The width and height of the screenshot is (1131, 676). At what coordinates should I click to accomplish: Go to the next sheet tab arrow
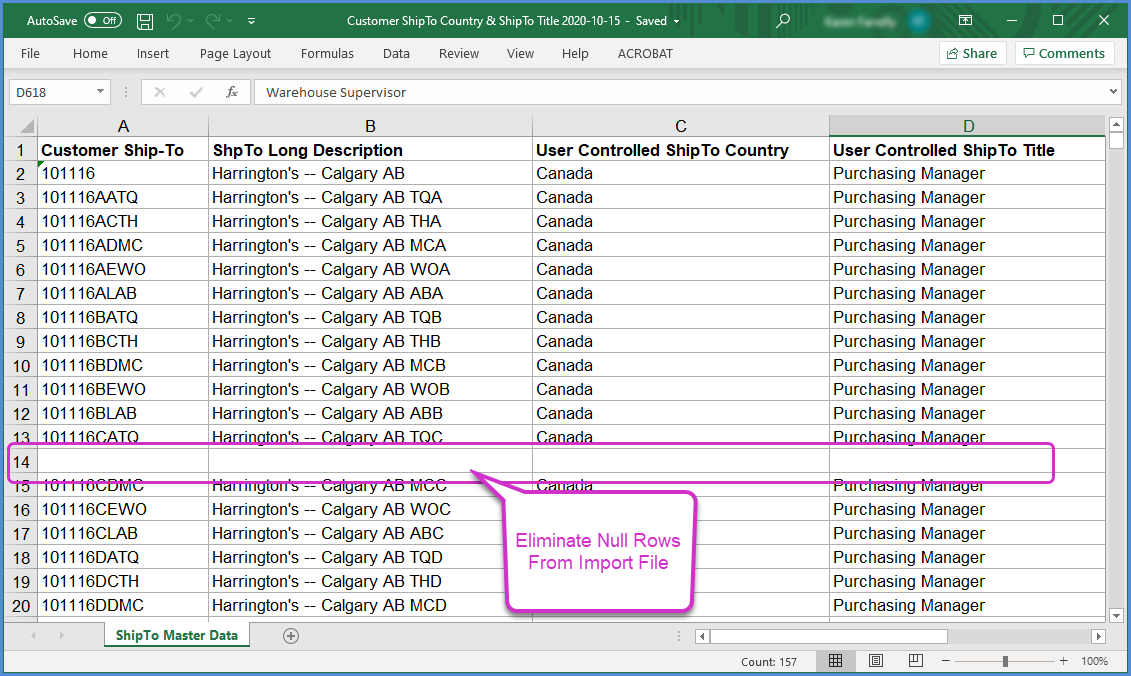tap(61, 636)
